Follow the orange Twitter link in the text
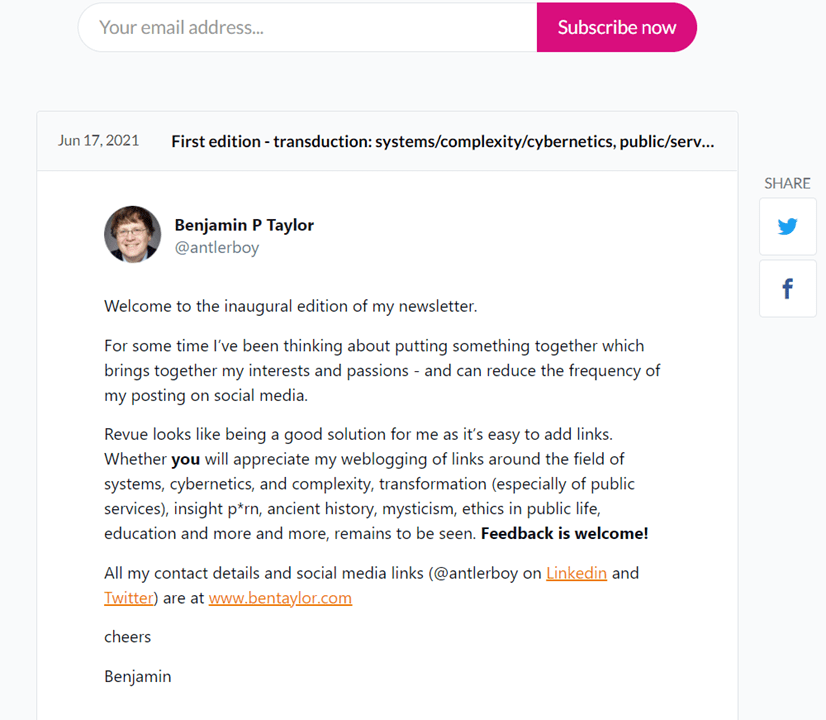Viewport: 826px width, 720px height. [x=129, y=598]
